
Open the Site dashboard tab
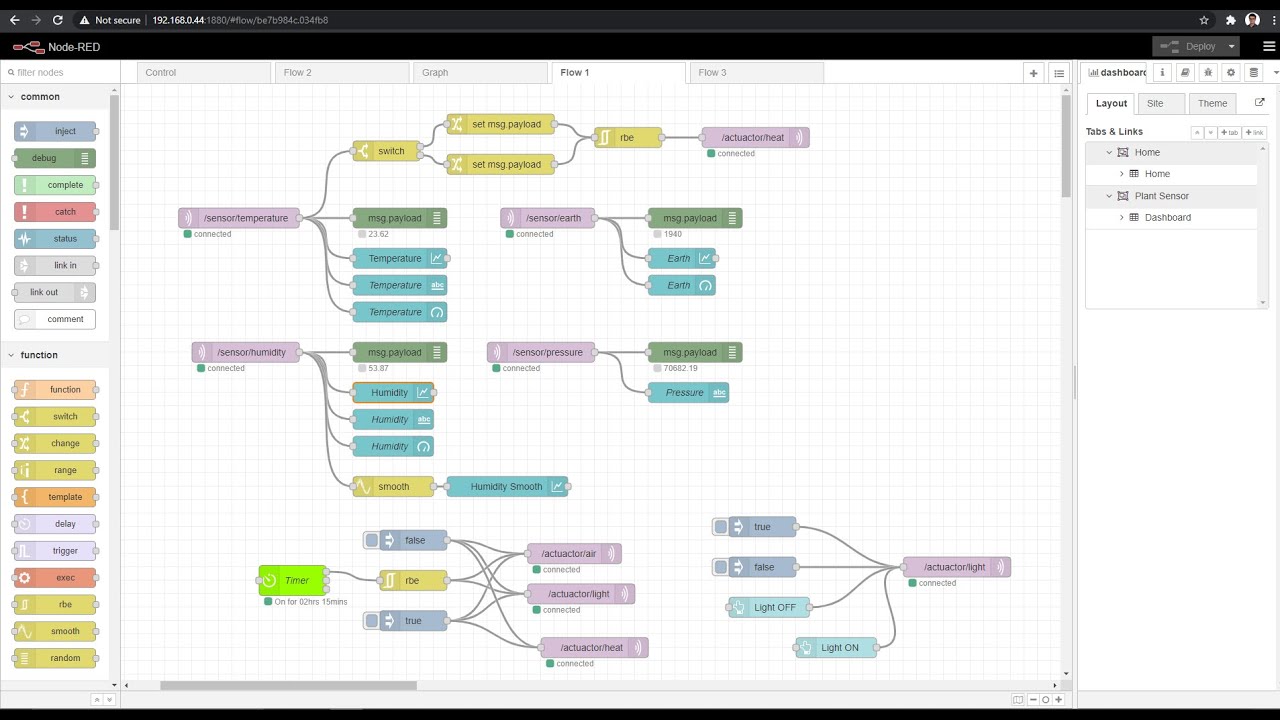[x=1162, y=103]
